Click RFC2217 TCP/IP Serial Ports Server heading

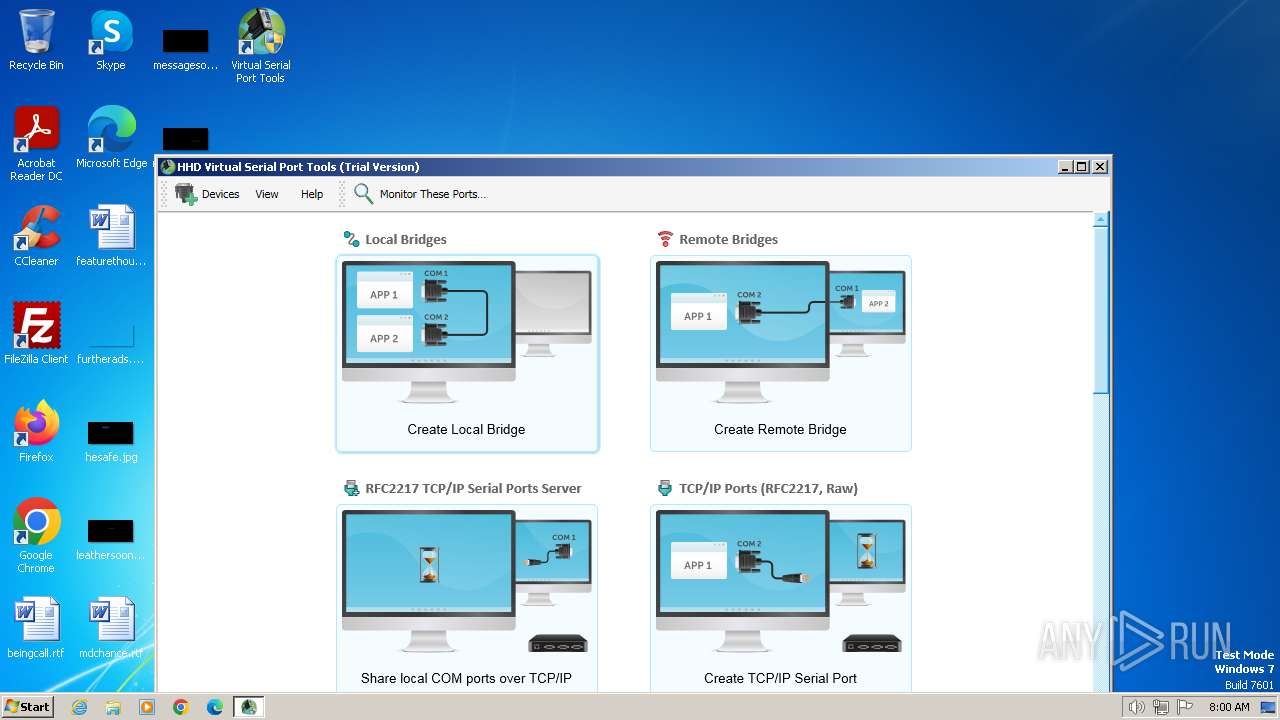pos(473,488)
